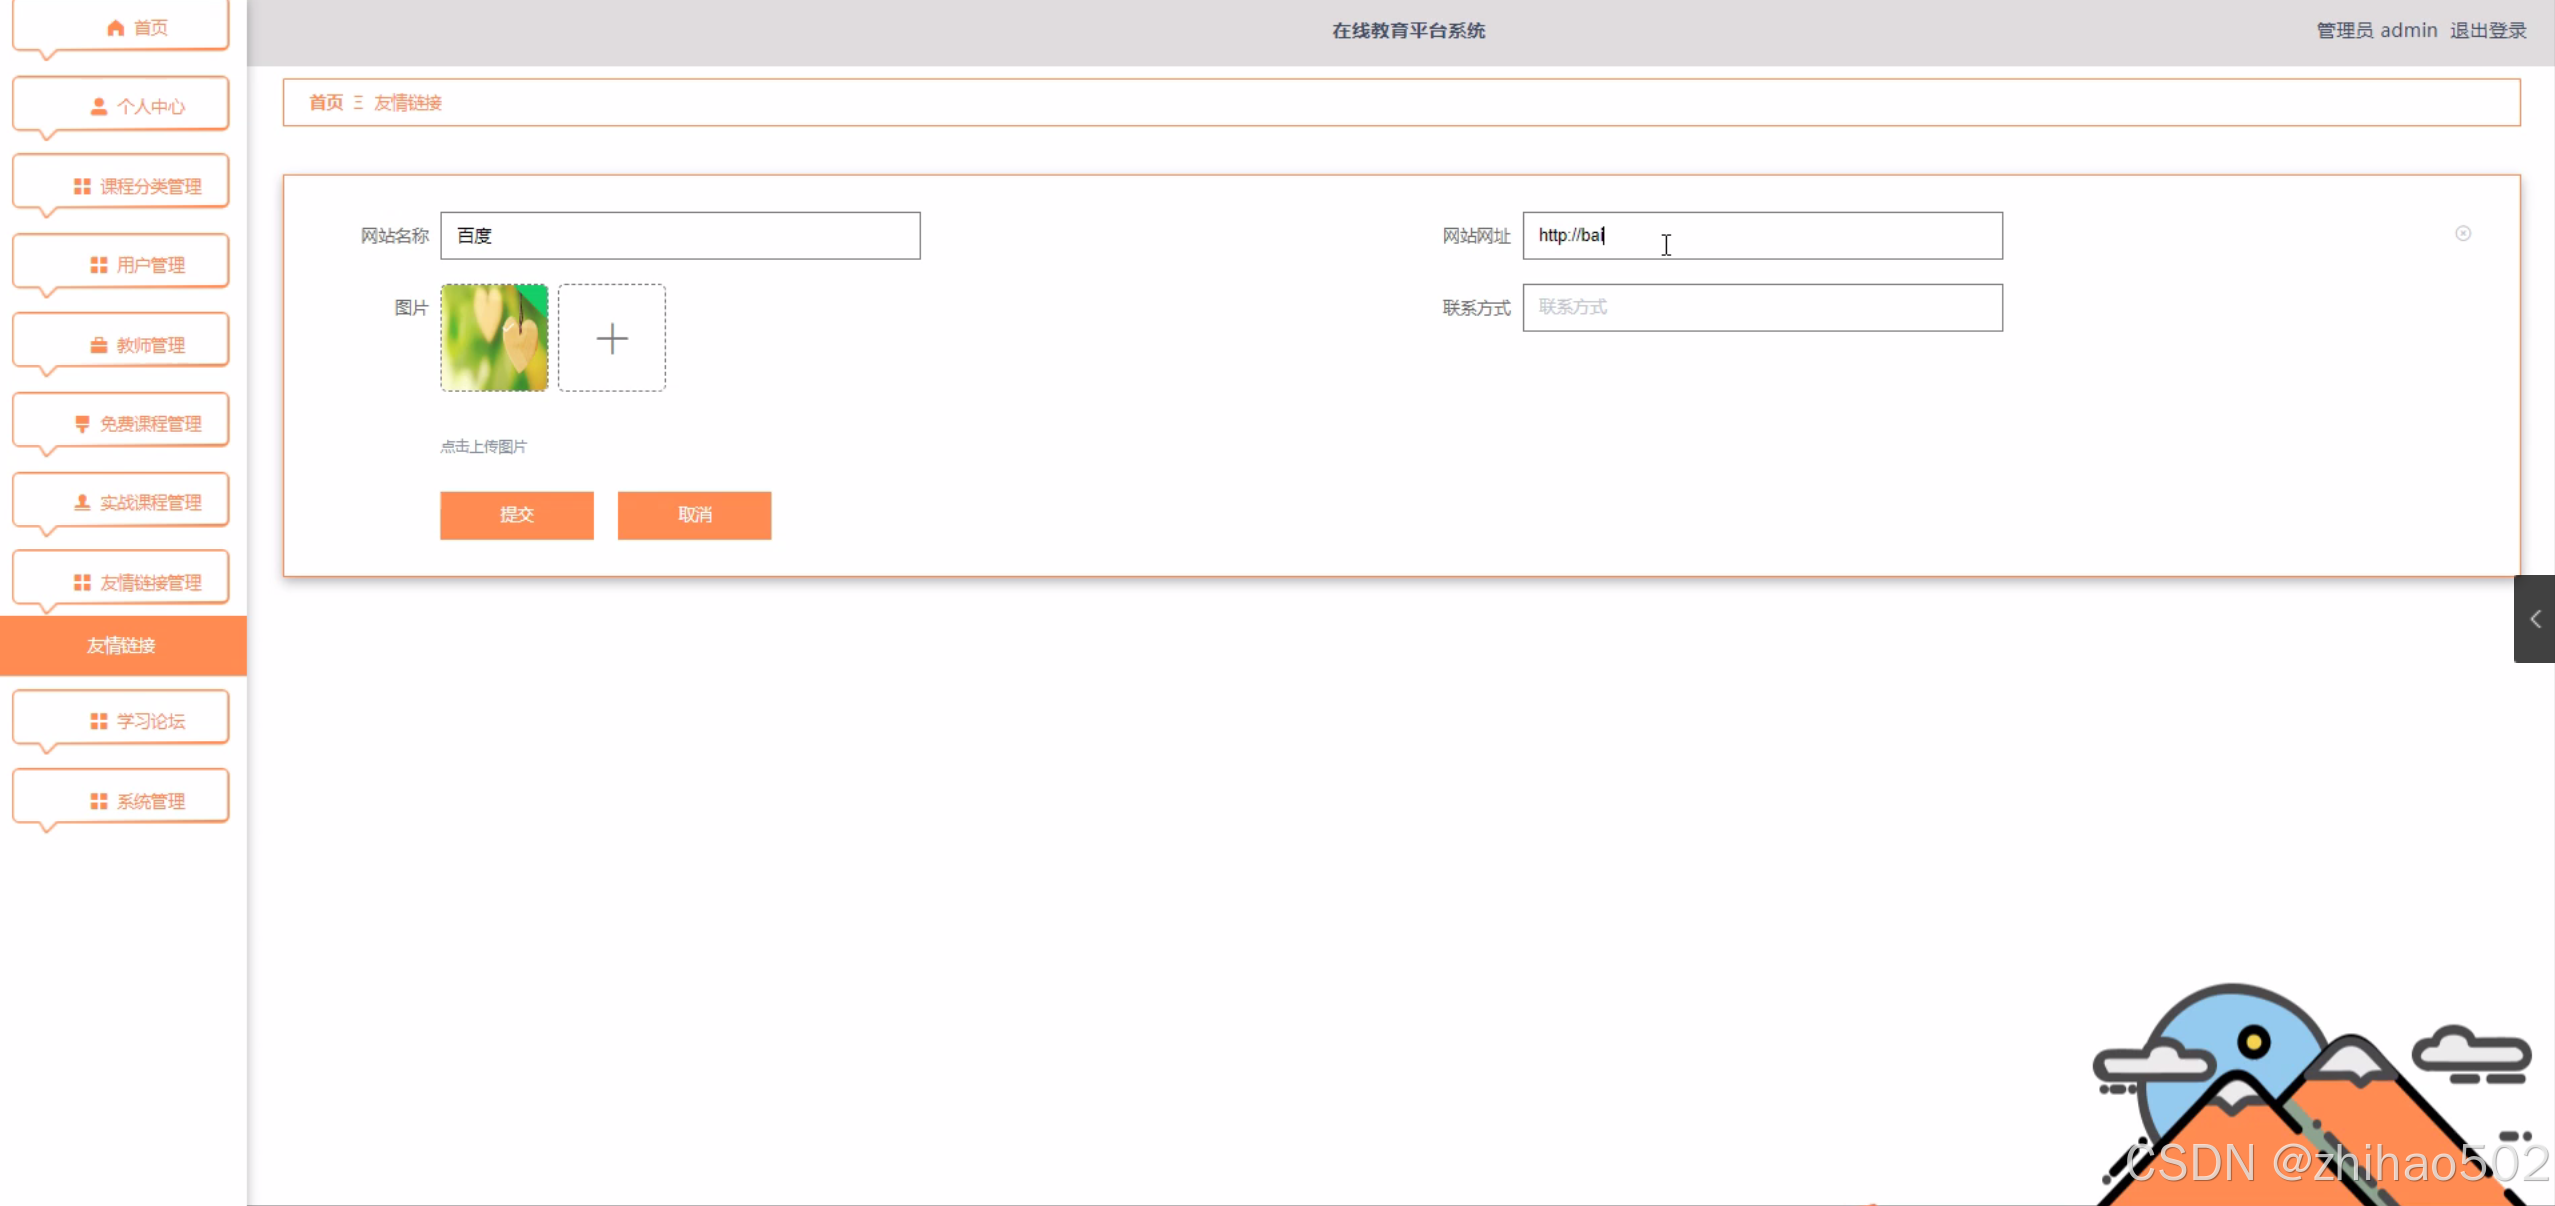
Task: Click the icon beside 免费课程管理
Action: click(82, 424)
